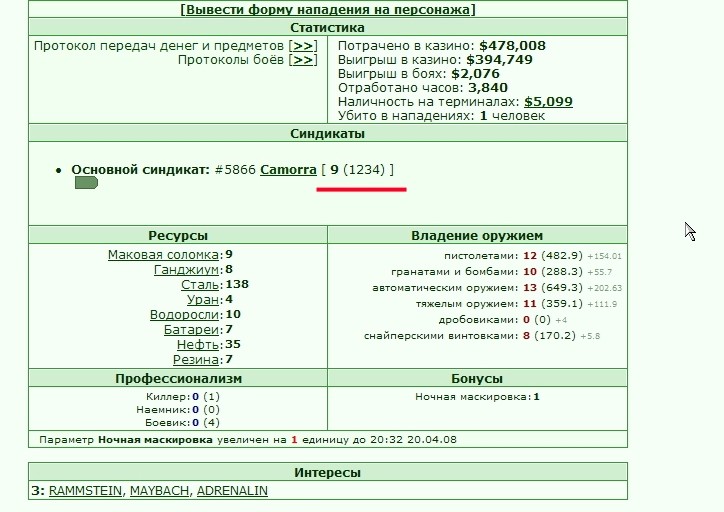This screenshot has height=512, width=724.
Task: Click the green syndicate badge icon
Action: [x=86, y=183]
